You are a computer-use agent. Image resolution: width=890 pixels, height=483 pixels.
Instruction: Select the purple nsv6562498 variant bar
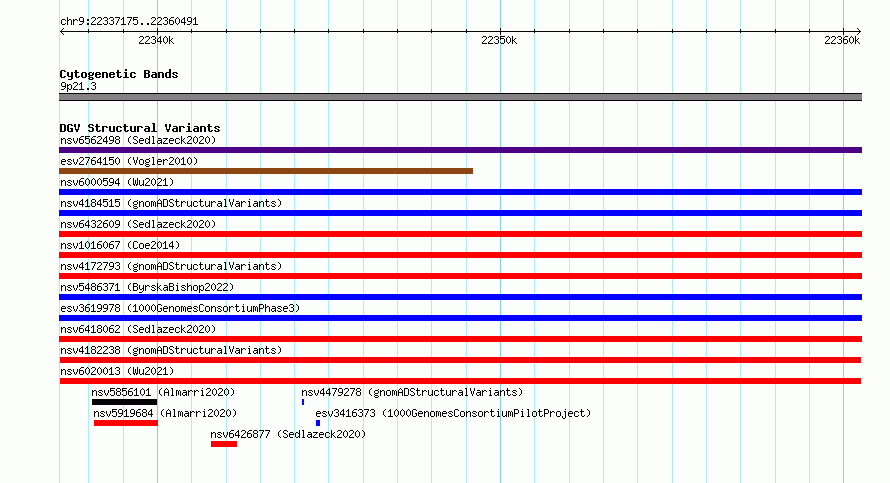point(460,150)
